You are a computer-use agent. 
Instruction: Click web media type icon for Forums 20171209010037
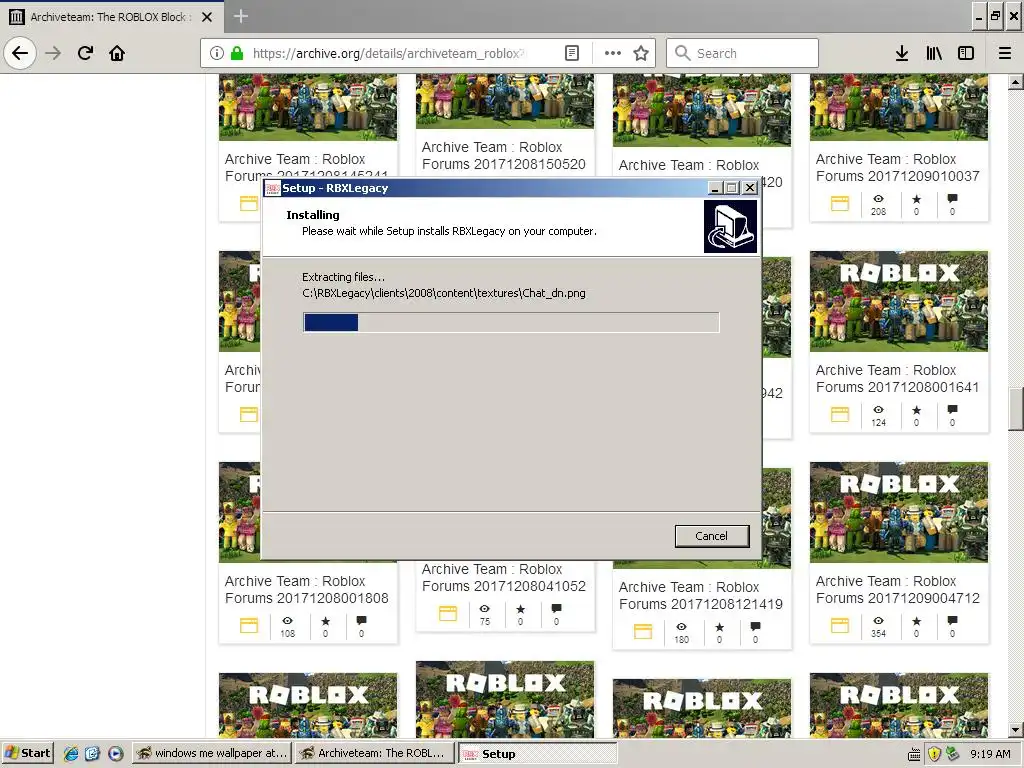pyautogui.click(x=840, y=204)
